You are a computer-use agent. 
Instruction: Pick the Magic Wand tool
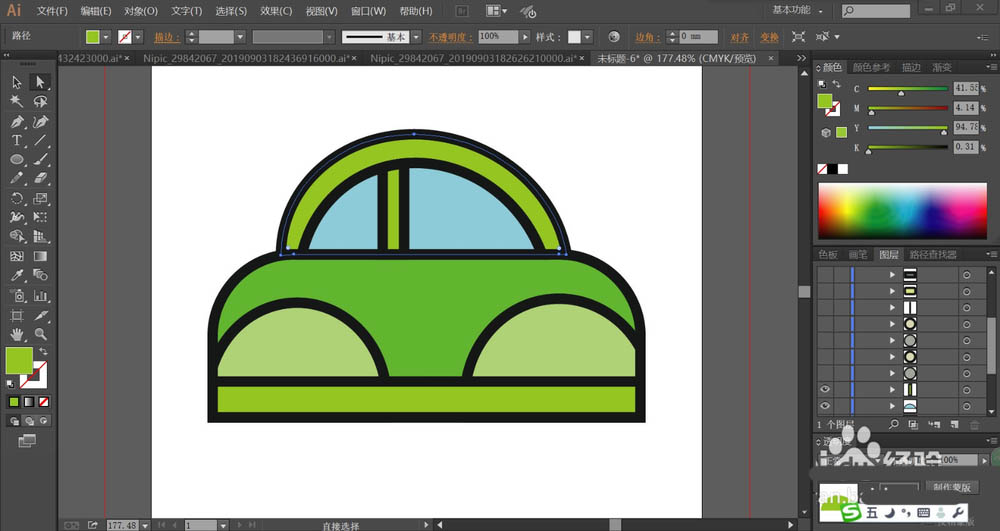(17, 101)
